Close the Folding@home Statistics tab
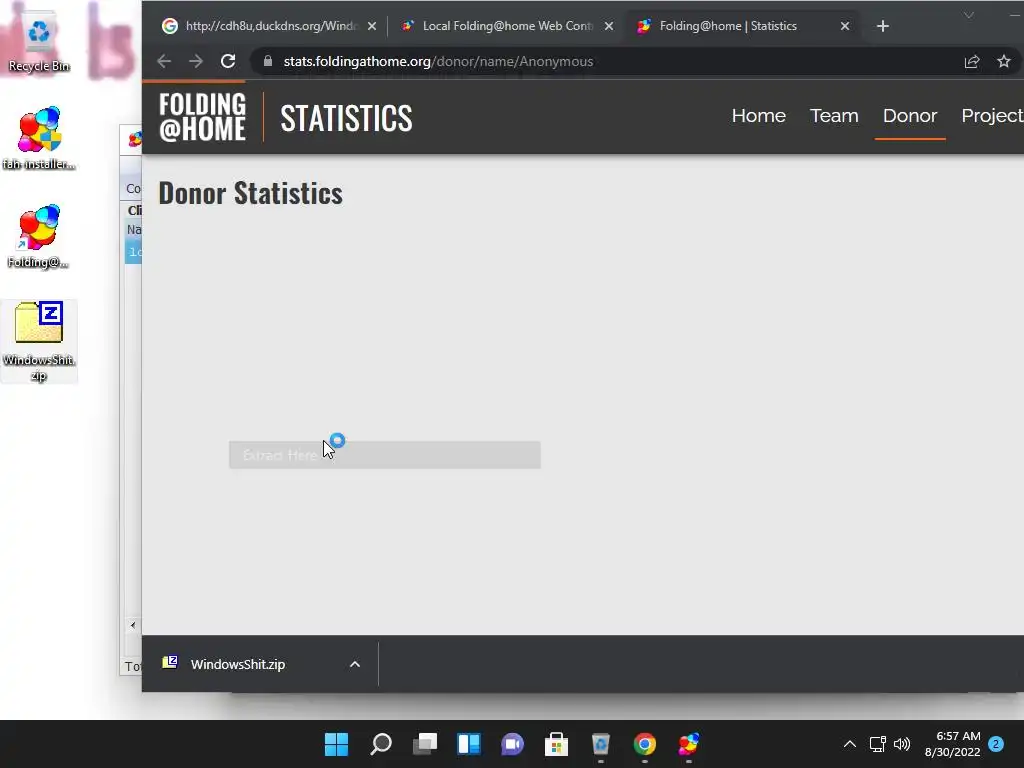This screenshot has width=1024, height=768. tap(845, 26)
